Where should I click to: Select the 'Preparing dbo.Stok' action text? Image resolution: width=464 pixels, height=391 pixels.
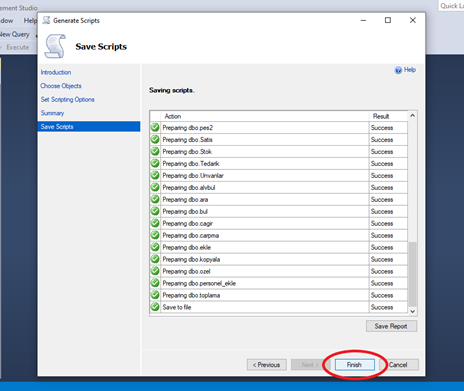point(187,152)
